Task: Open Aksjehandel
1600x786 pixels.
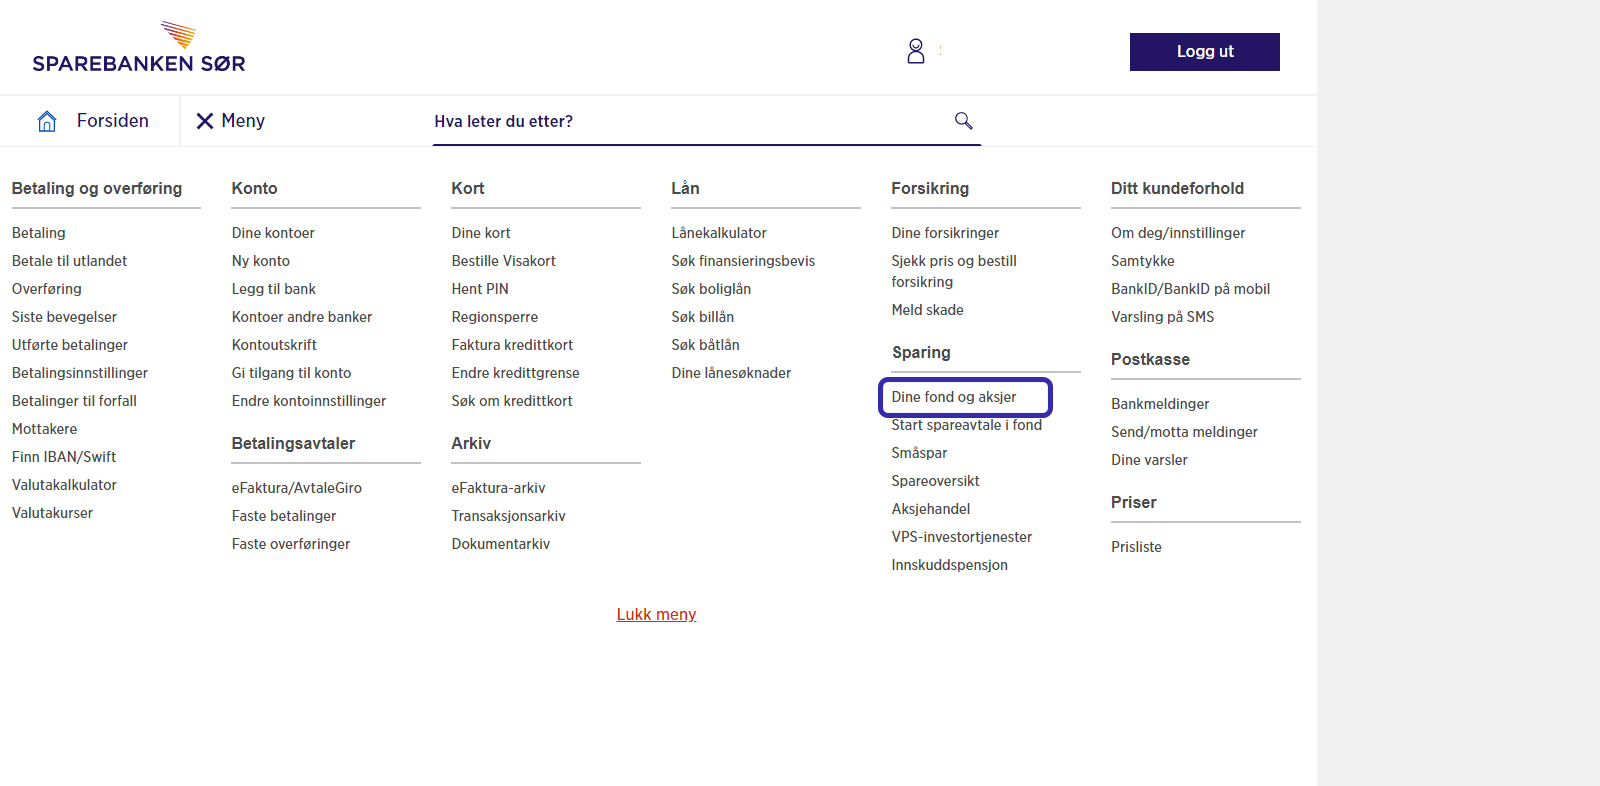Action: click(931, 509)
